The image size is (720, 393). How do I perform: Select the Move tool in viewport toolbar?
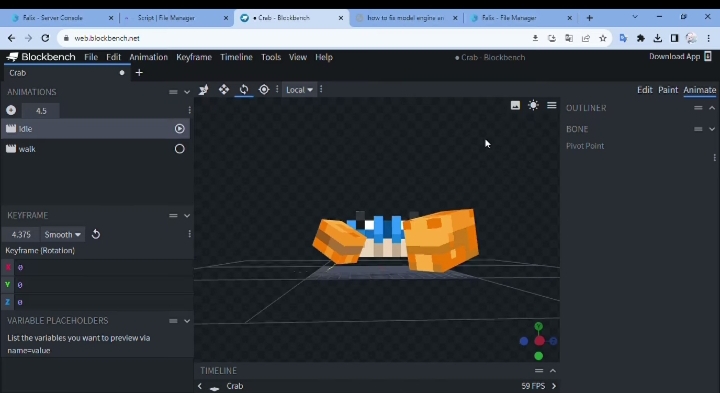(x=224, y=90)
